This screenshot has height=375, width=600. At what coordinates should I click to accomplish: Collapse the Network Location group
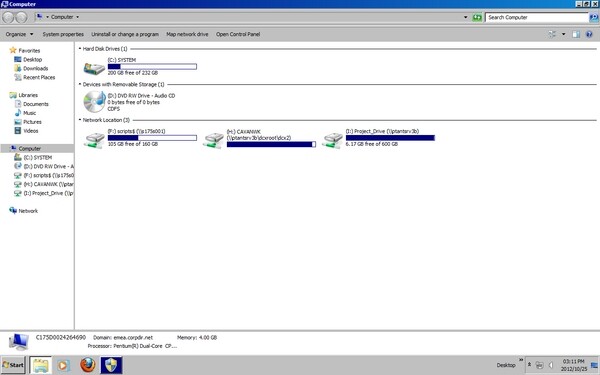point(80,120)
